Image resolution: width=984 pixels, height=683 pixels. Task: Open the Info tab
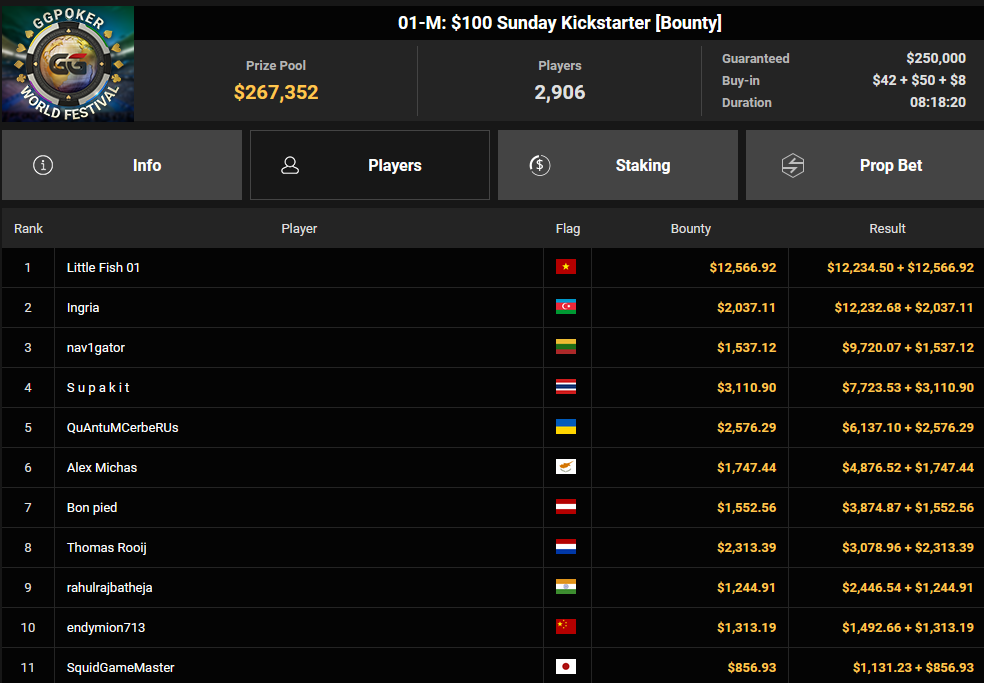(122, 165)
